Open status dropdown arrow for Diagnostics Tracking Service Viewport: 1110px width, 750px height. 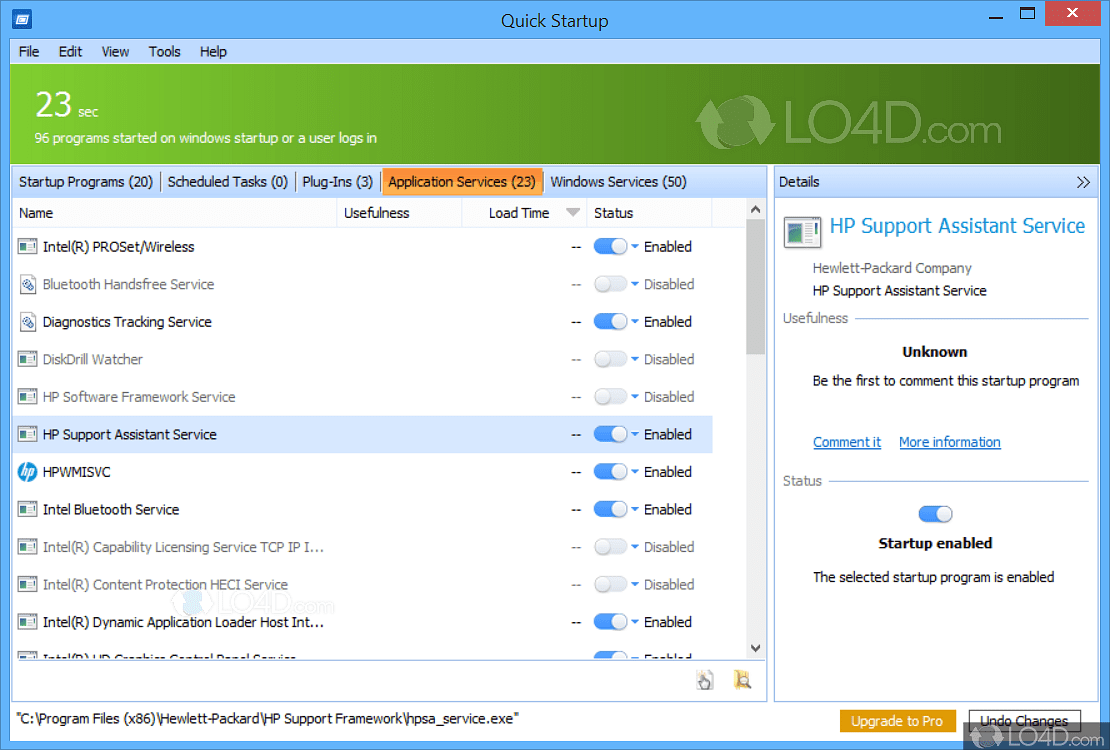635,322
